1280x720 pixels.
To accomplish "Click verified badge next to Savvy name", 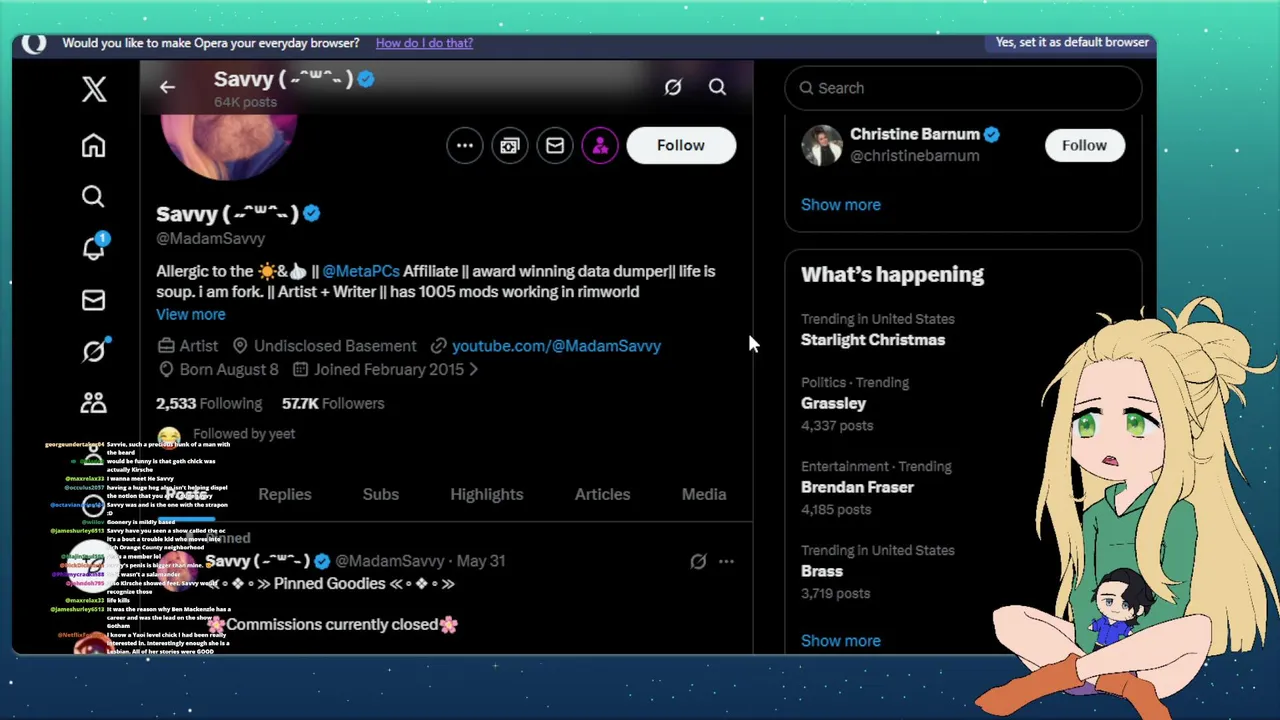I will 312,213.
